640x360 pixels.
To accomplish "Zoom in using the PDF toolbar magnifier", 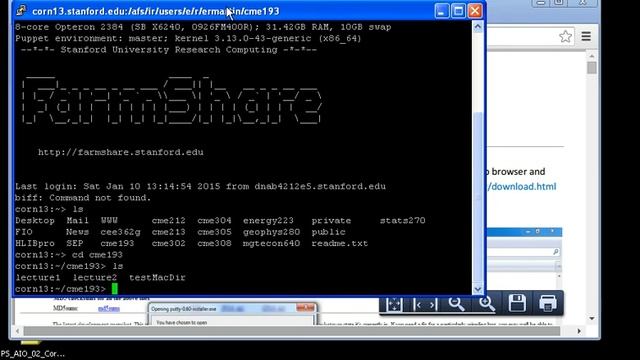I will point(487,304).
